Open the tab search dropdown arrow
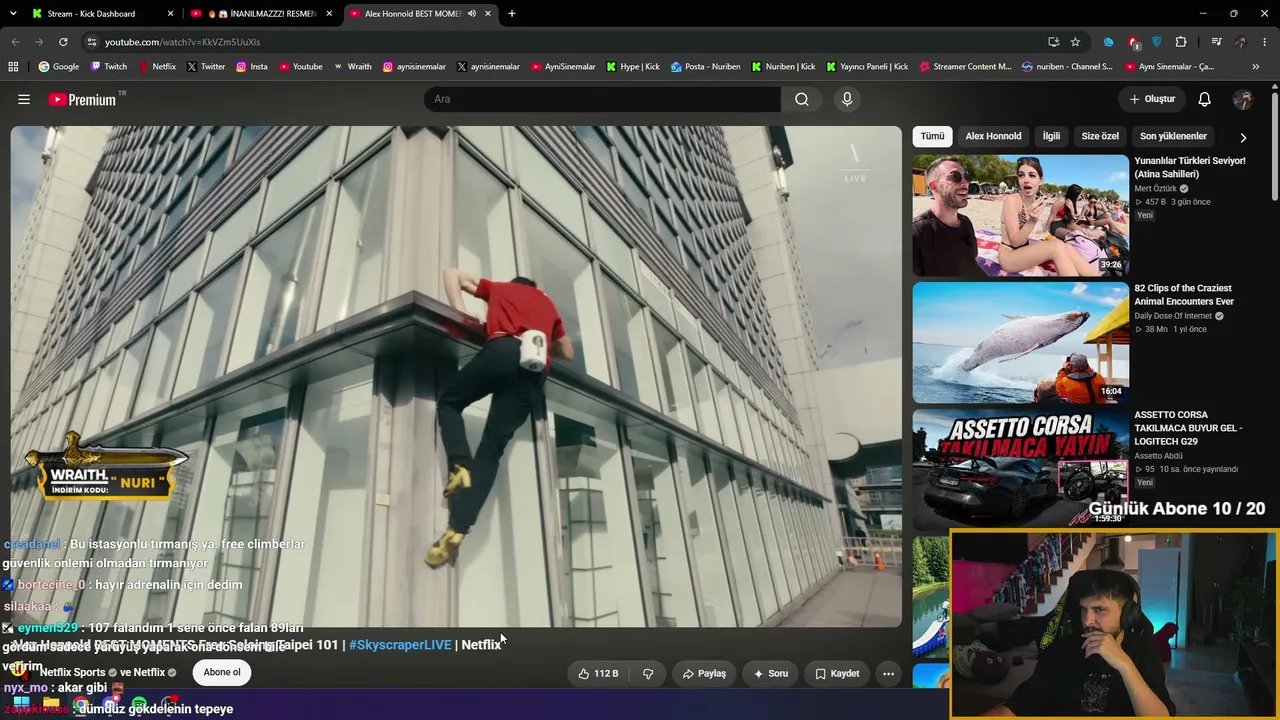This screenshot has height=720, width=1280. [x=14, y=14]
